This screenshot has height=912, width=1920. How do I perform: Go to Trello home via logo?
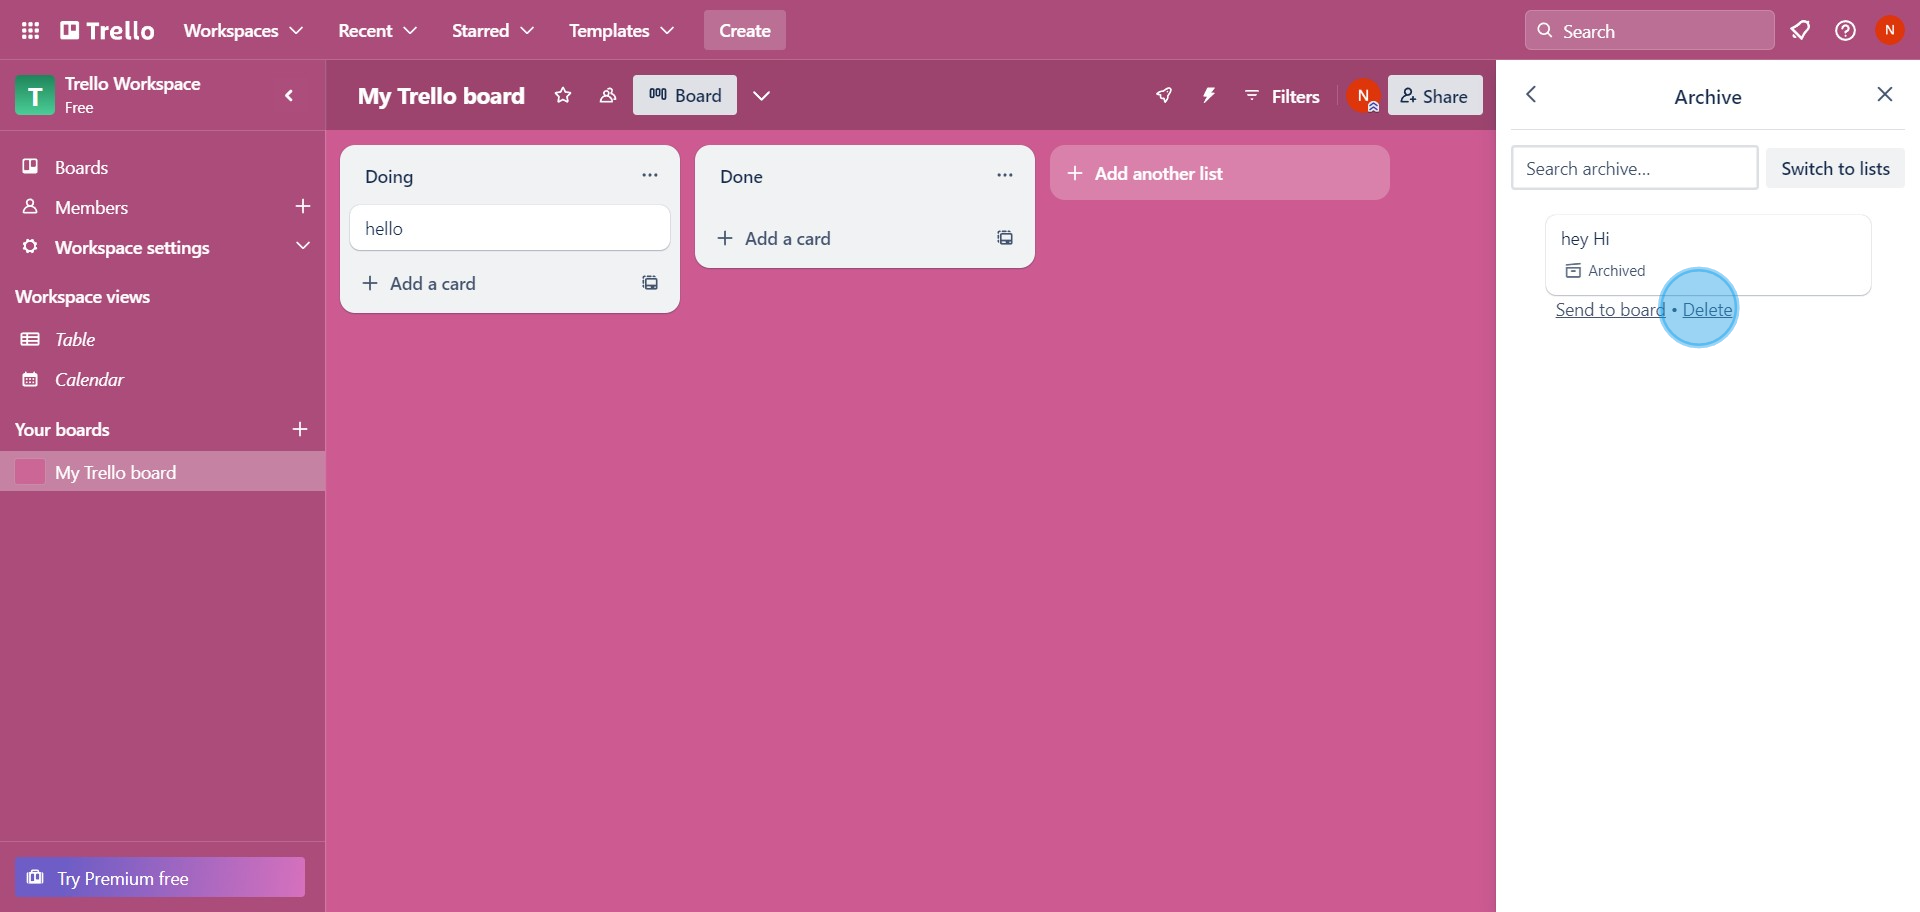point(107,30)
